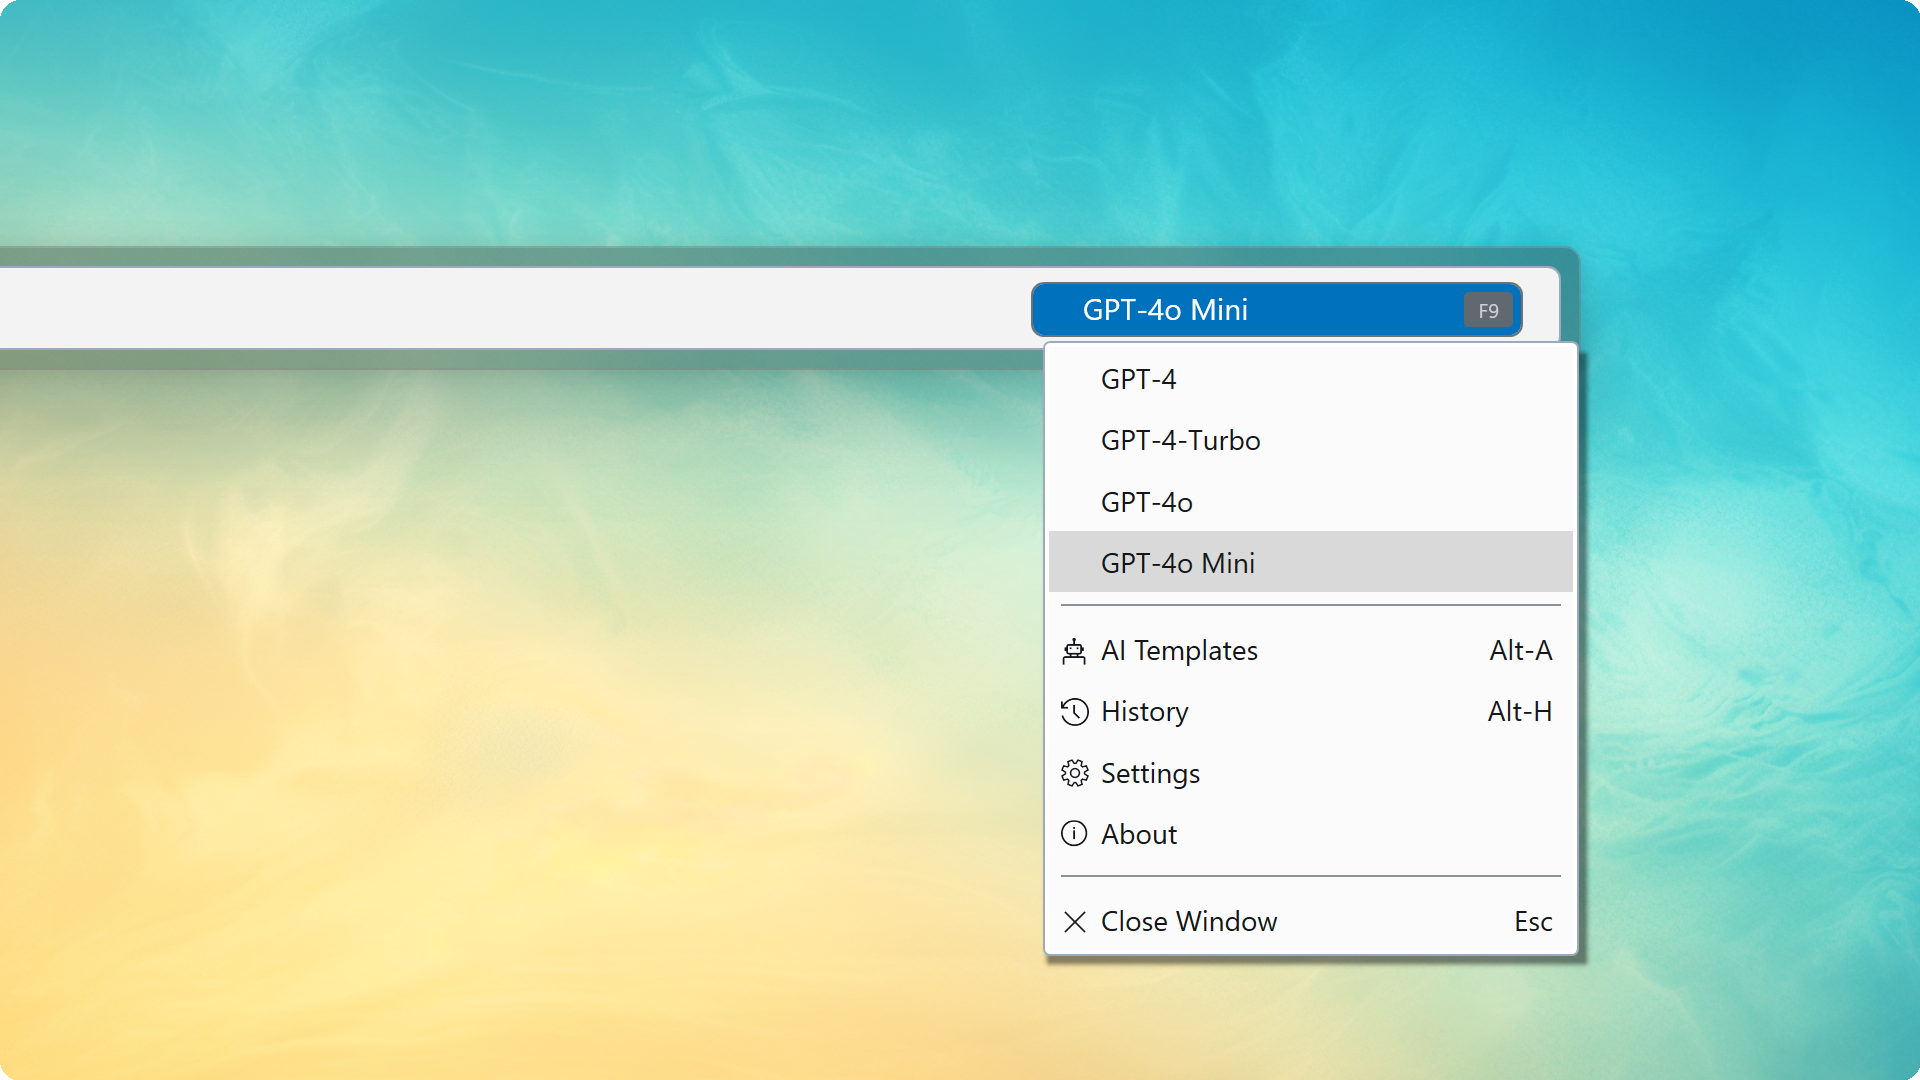Click the About info icon
Screen dimensions: 1920x1080
click(1074, 834)
